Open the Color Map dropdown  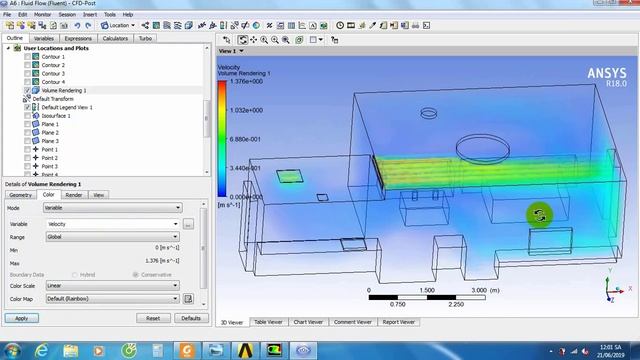[112, 299]
